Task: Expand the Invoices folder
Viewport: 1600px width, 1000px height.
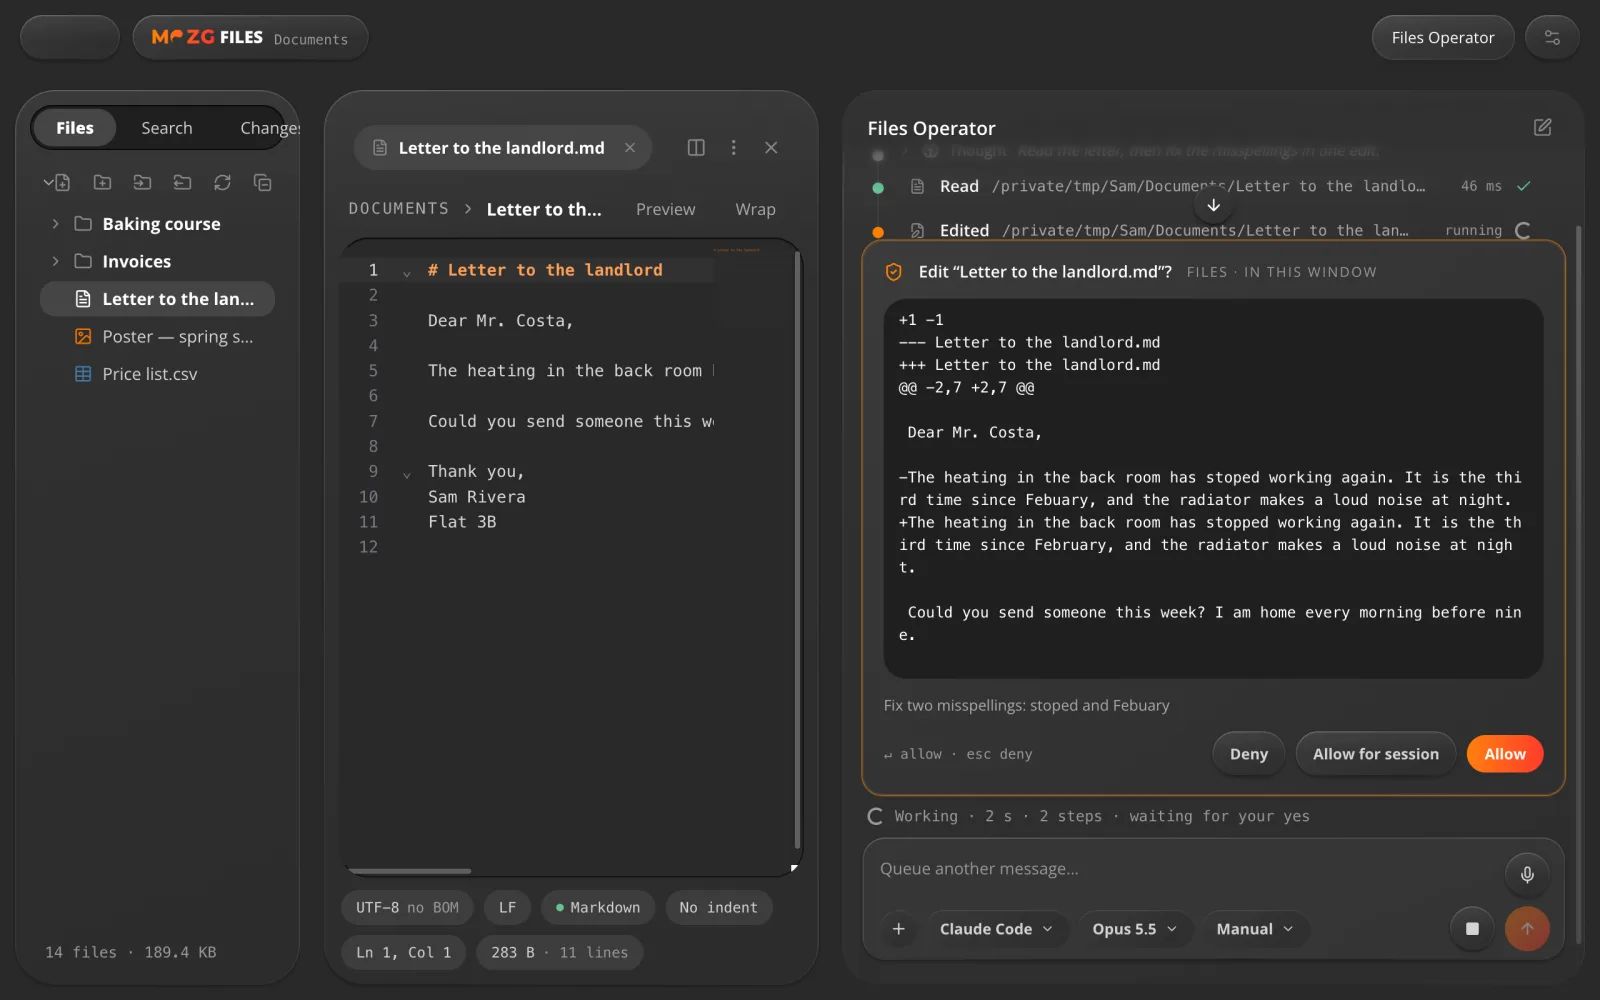Action: 55,261
